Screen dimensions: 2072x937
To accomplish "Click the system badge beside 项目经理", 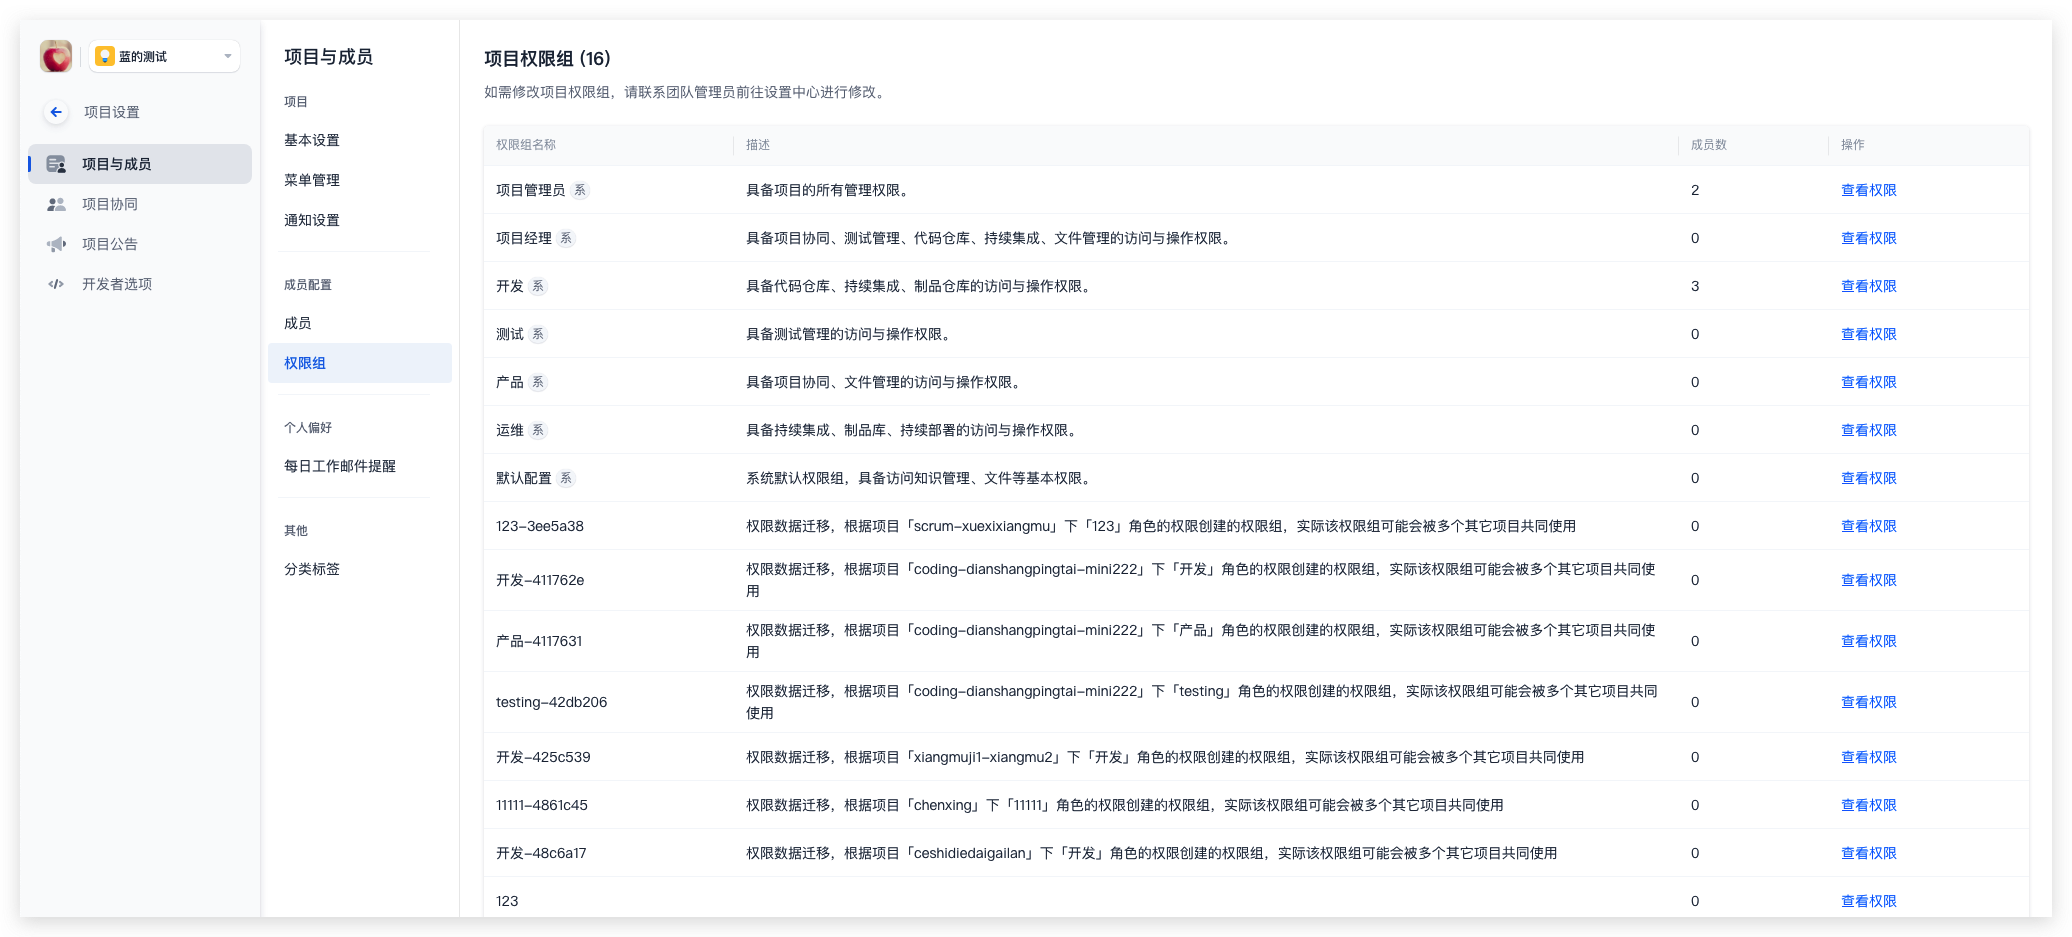I will (x=566, y=238).
